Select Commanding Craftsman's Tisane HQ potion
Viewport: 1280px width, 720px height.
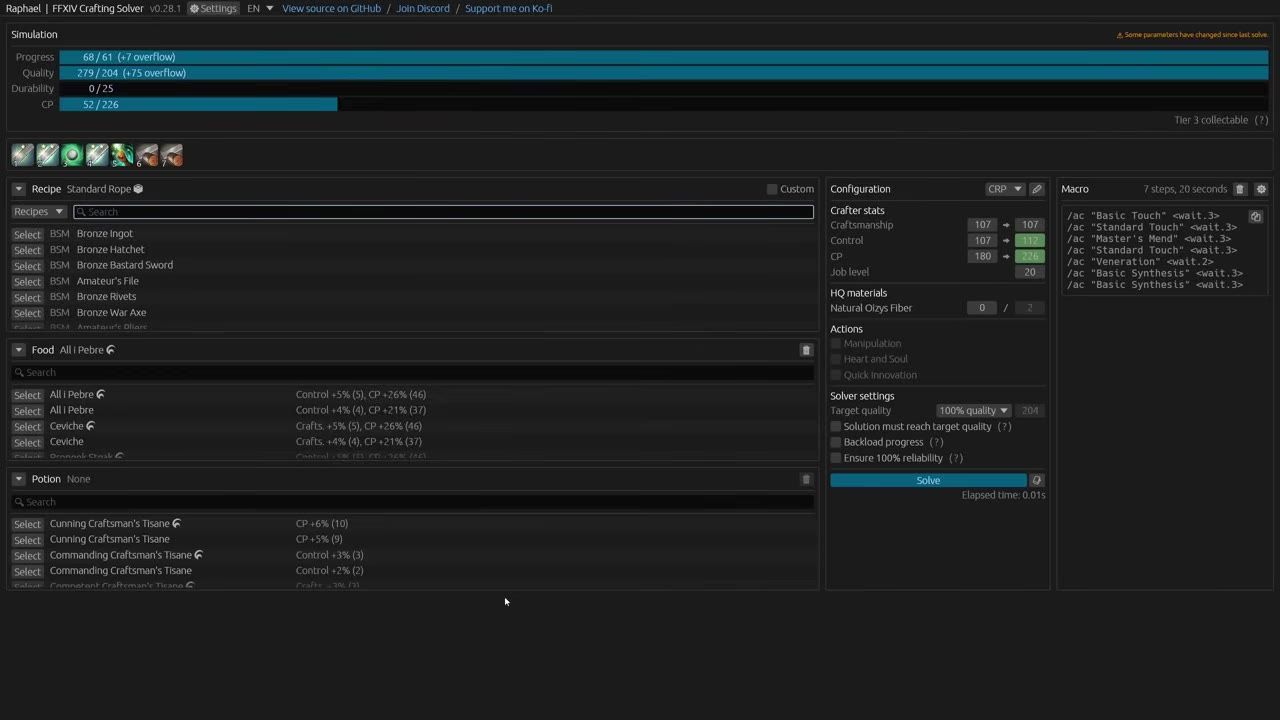27,556
